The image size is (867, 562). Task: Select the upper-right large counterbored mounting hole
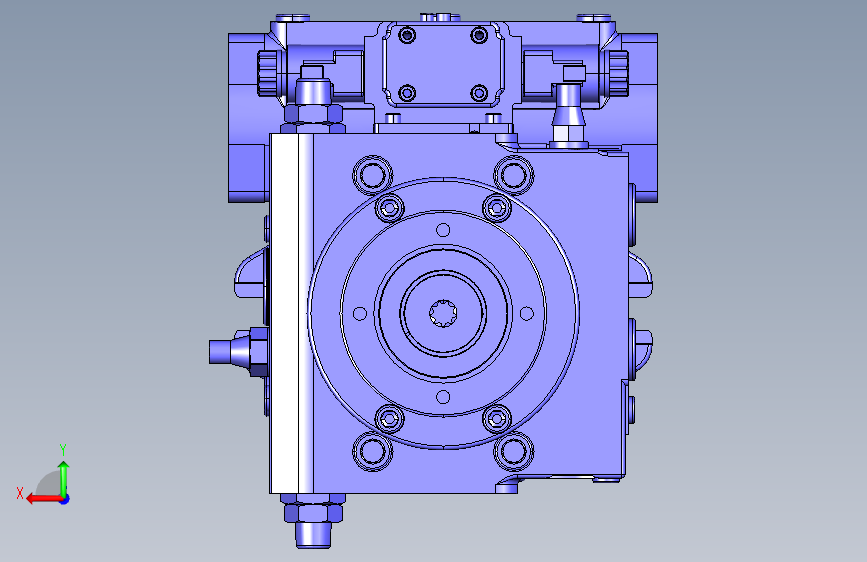click(x=513, y=175)
